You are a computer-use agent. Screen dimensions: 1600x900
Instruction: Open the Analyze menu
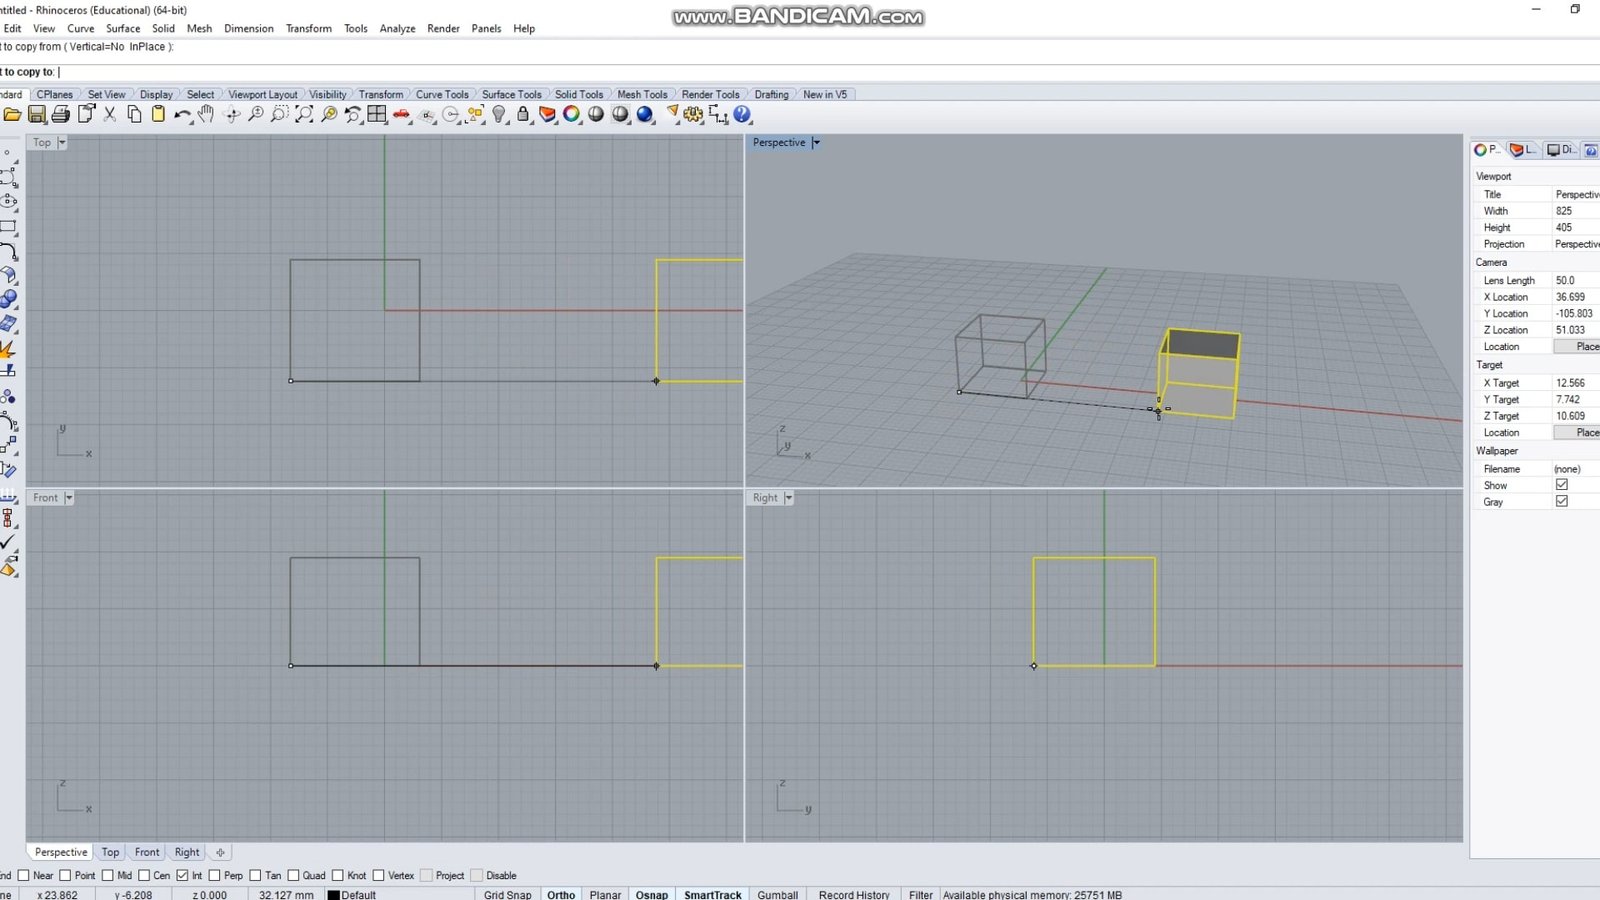coord(397,28)
